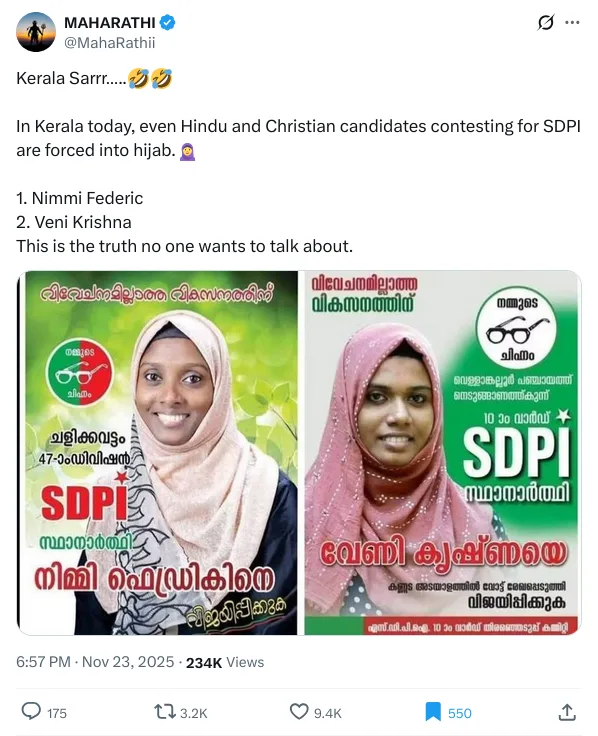The image size is (598, 736).
Task: Click the blue verified badge
Action: click(x=168, y=22)
